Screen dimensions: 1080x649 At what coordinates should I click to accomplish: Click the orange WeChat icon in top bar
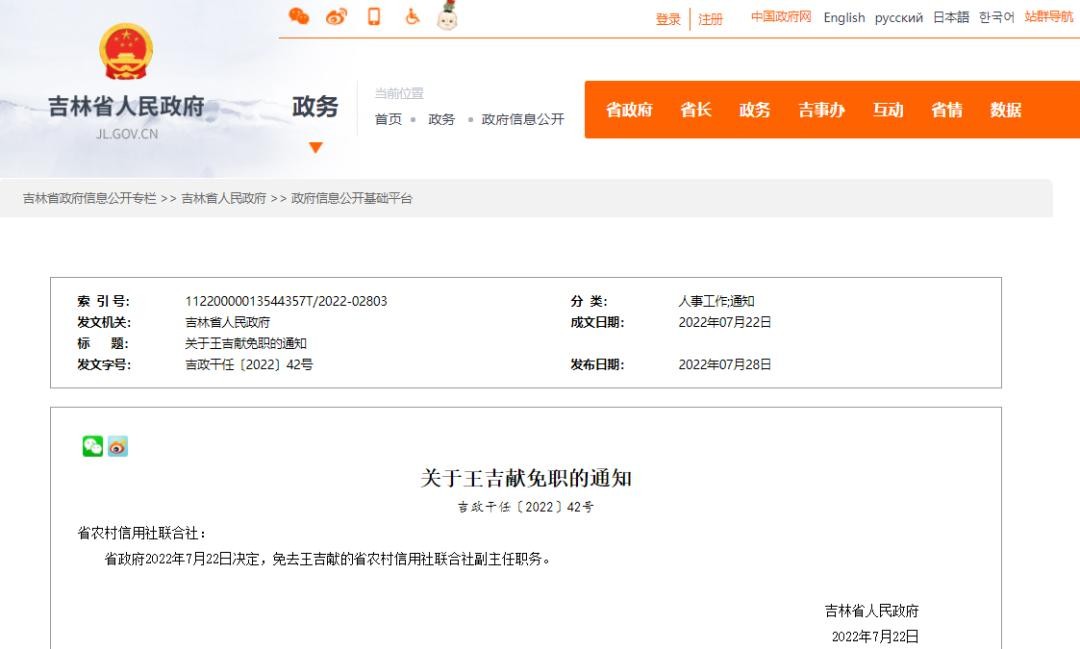[298, 16]
